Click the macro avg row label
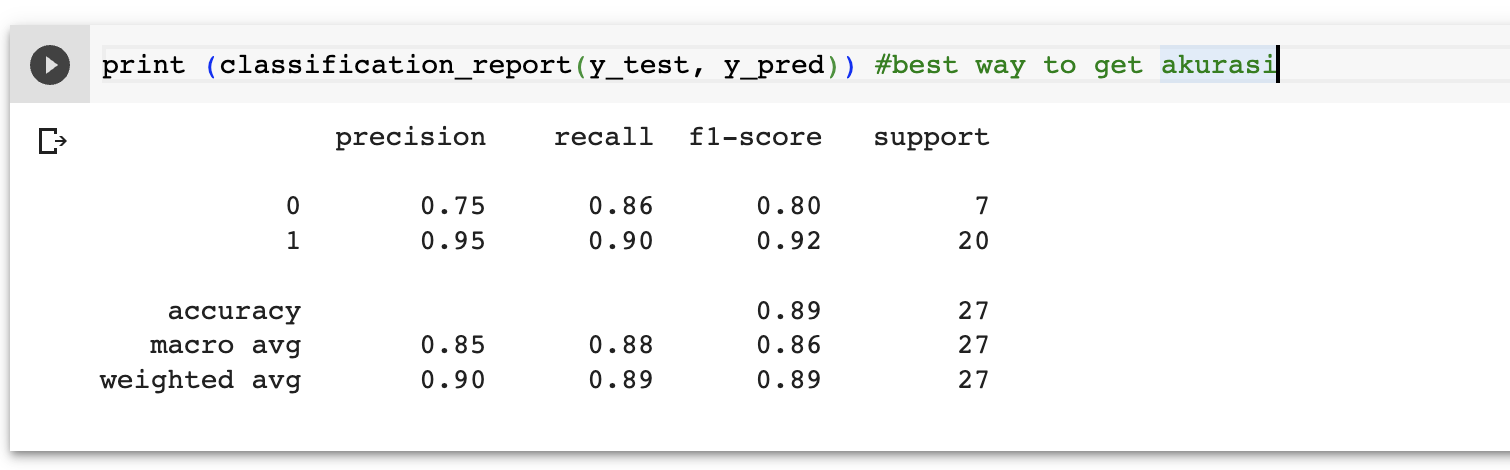Image resolution: width=1510 pixels, height=470 pixels. click(226, 346)
